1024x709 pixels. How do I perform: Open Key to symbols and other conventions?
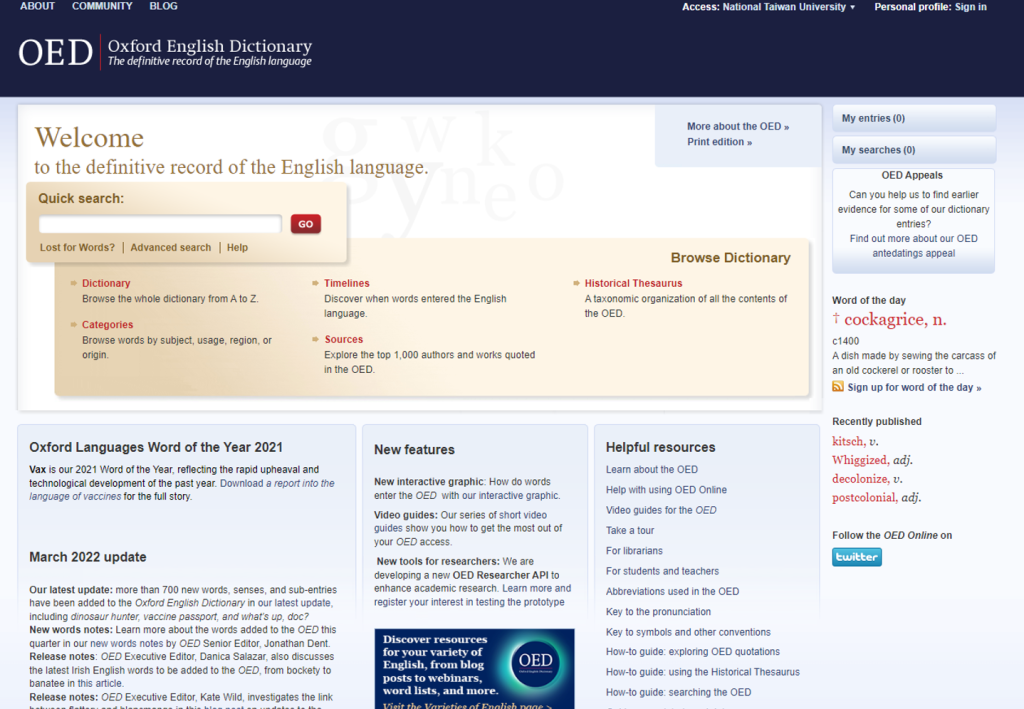[688, 632]
